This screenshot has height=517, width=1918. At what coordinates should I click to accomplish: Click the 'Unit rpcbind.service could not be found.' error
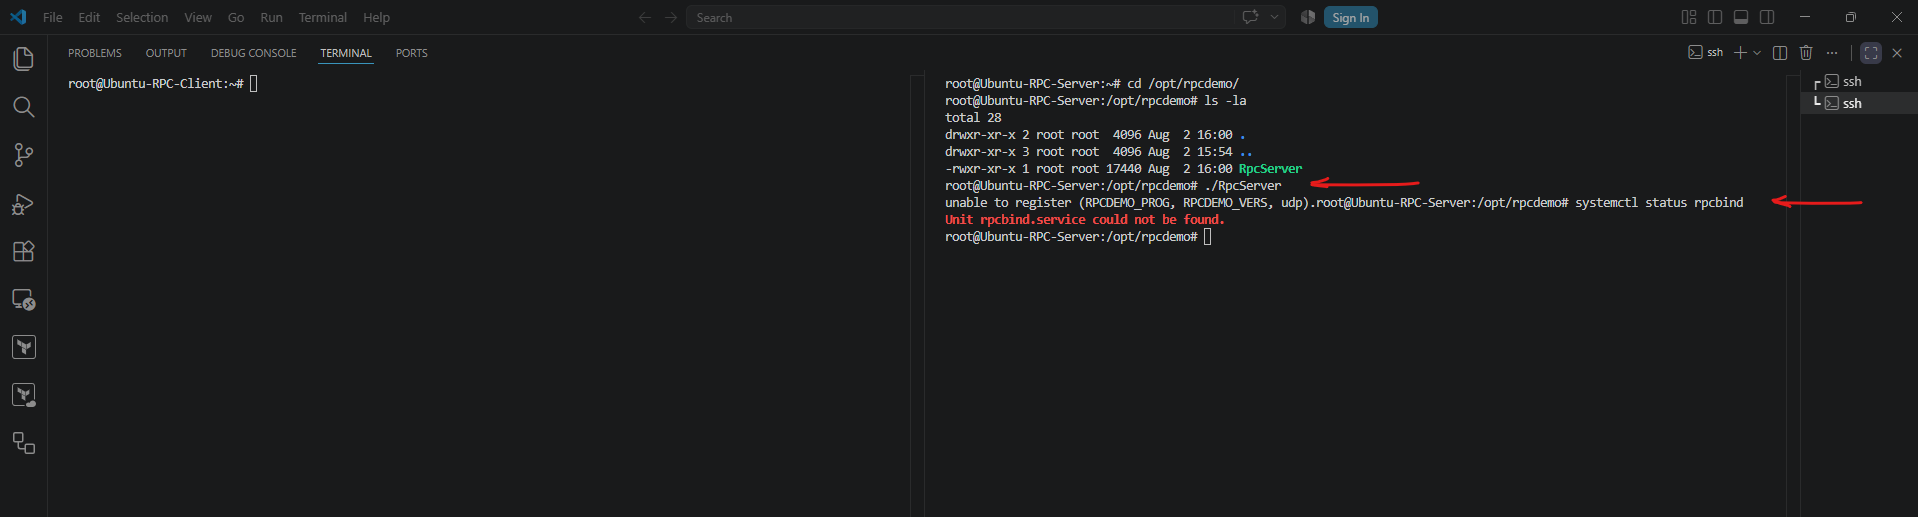pos(1085,220)
